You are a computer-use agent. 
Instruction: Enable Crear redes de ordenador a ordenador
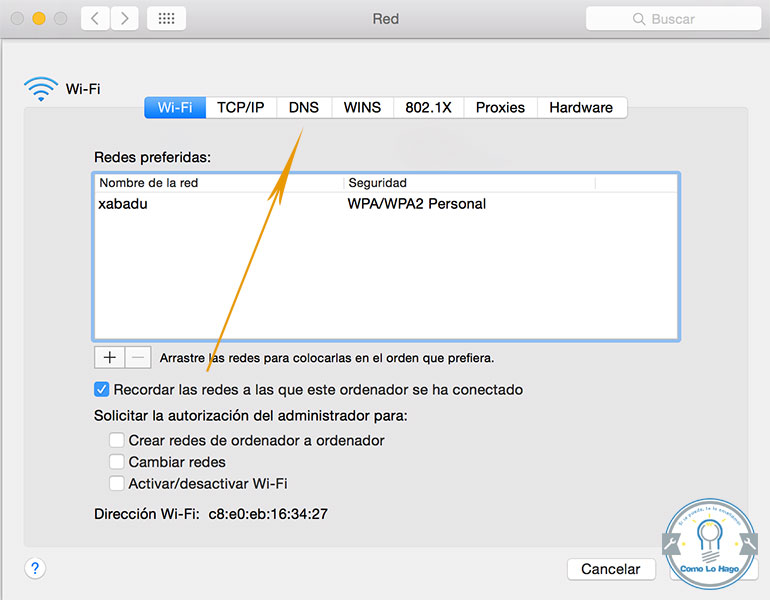click(117, 440)
